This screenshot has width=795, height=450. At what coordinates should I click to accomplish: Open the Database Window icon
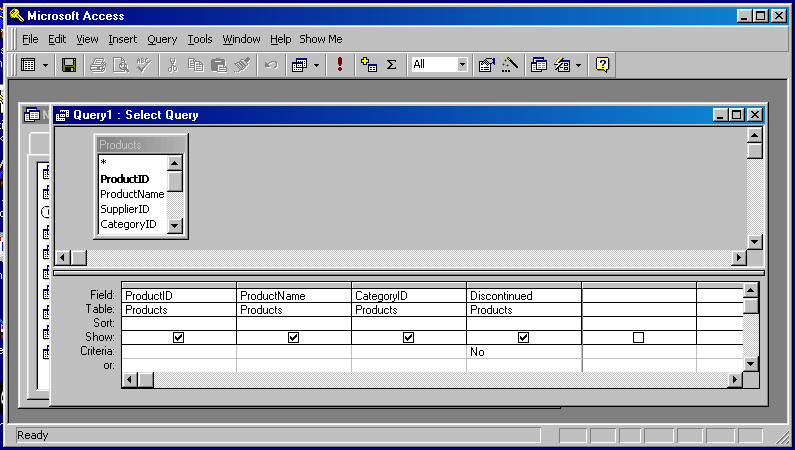pyautogui.click(x=539, y=65)
